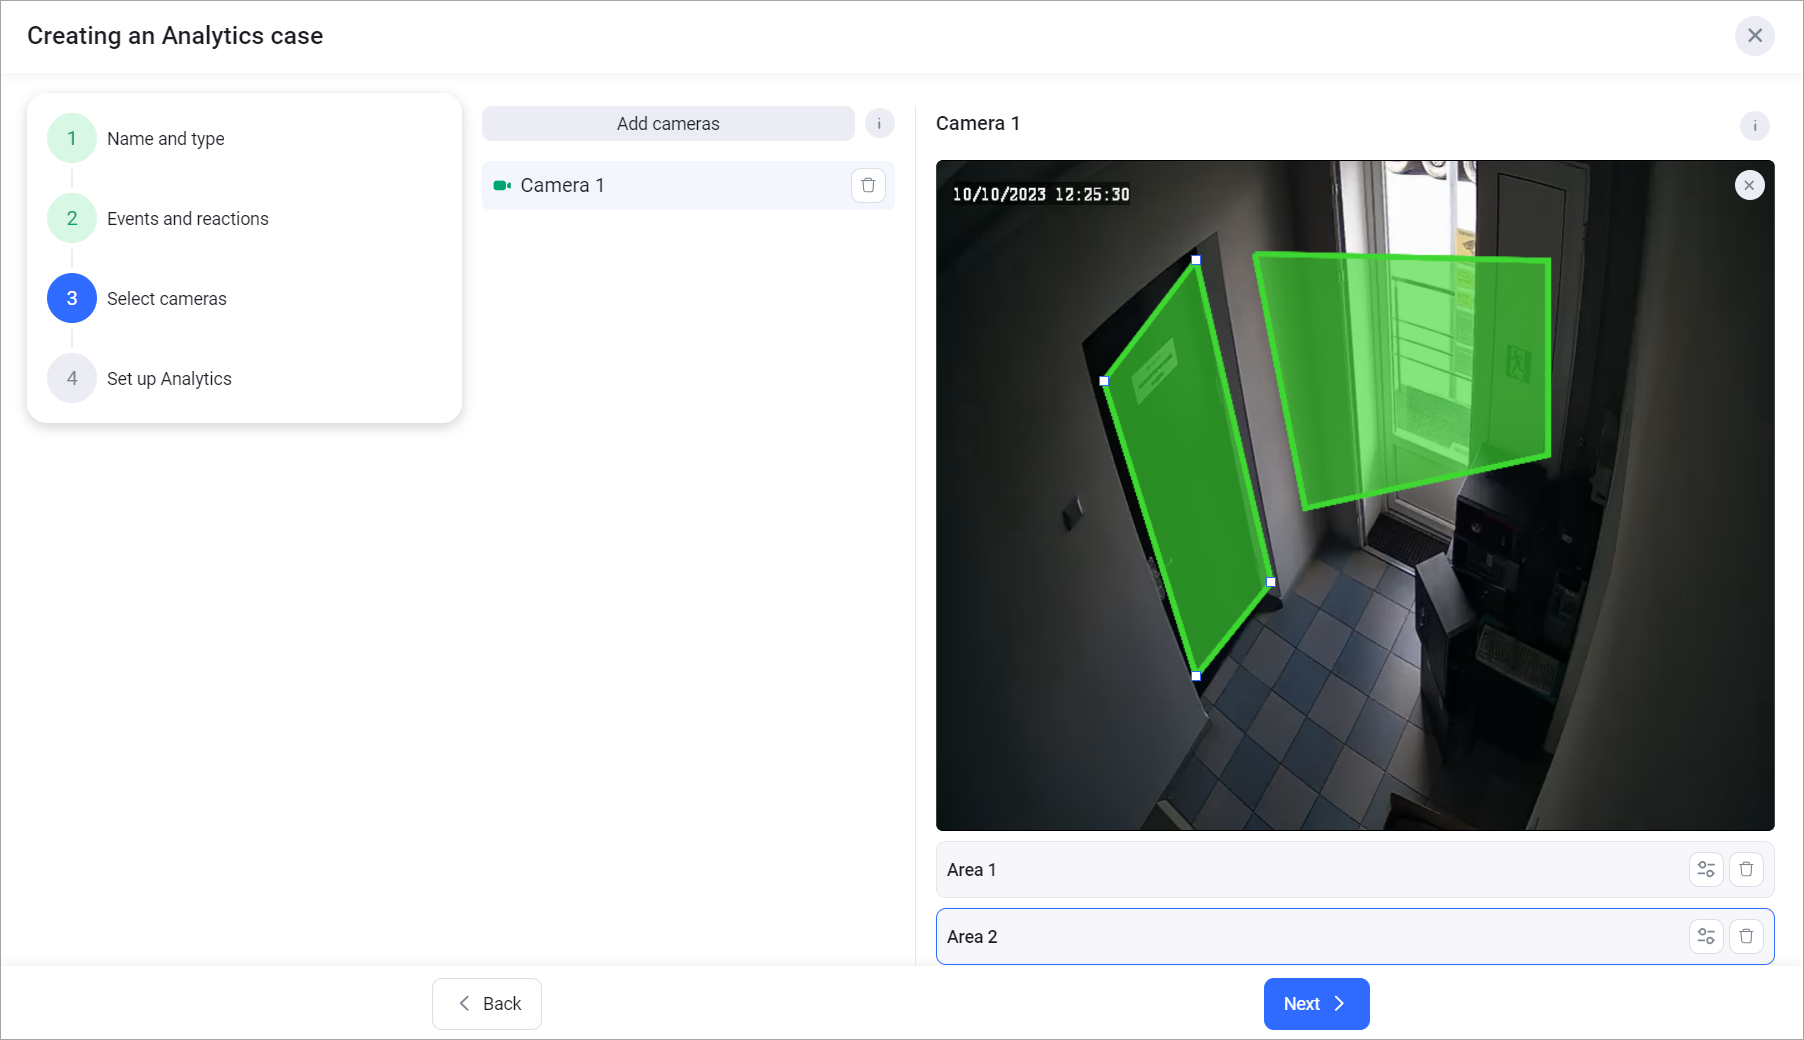Delete Area 2 with trash icon

pos(1746,937)
